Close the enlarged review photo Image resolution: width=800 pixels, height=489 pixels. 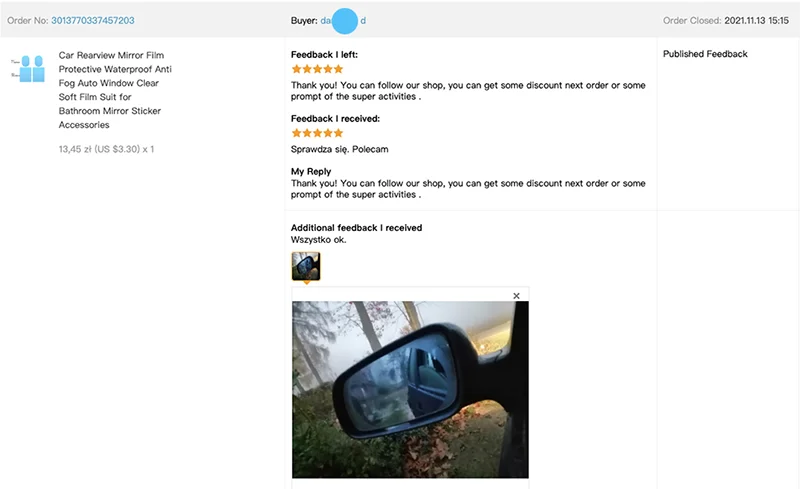coord(516,296)
